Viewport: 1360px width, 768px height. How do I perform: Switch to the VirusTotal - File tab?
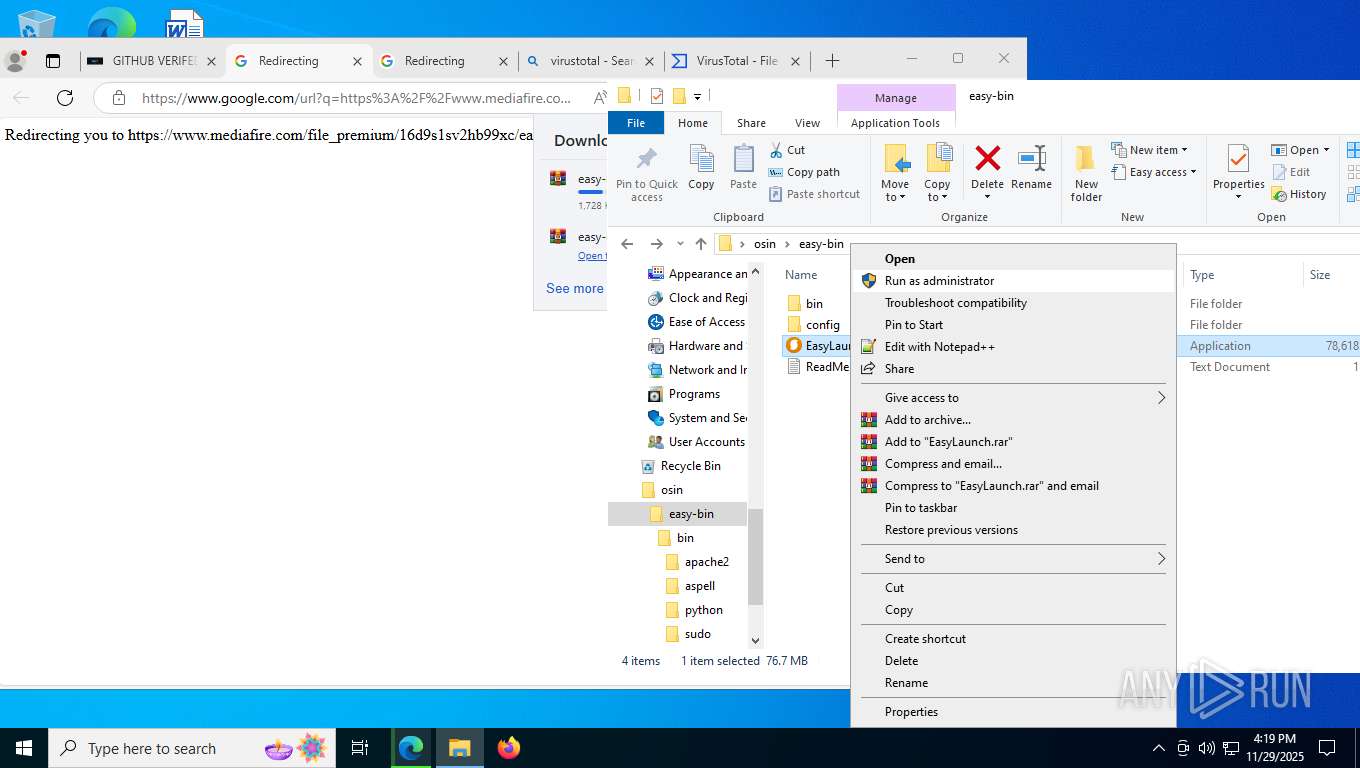[x=737, y=61]
